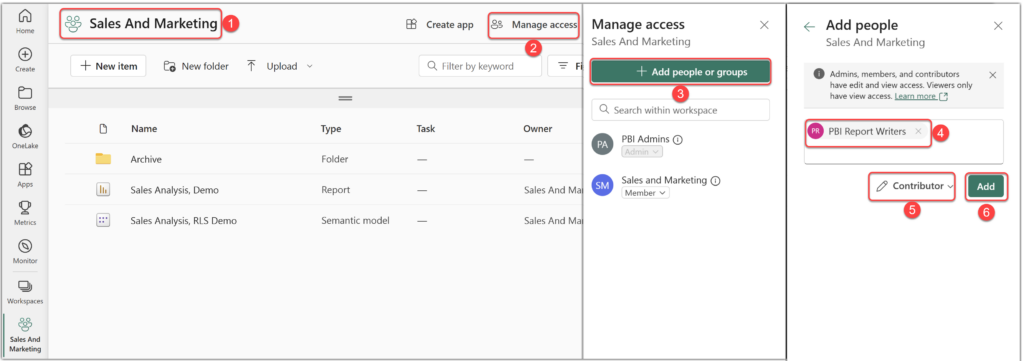
Task: Open the Workspaces list
Action: [x=25, y=292]
